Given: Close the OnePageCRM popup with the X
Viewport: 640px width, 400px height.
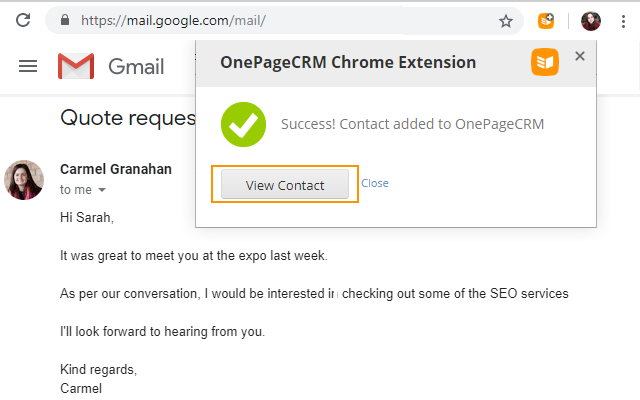Looking at the screenshot, I should coord(580,56).
